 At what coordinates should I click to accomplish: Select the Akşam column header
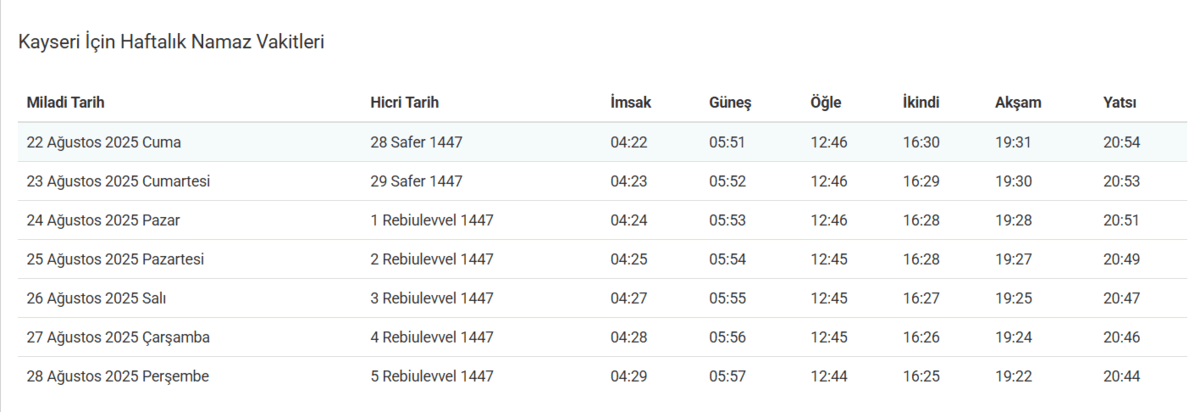point(1018,103)
